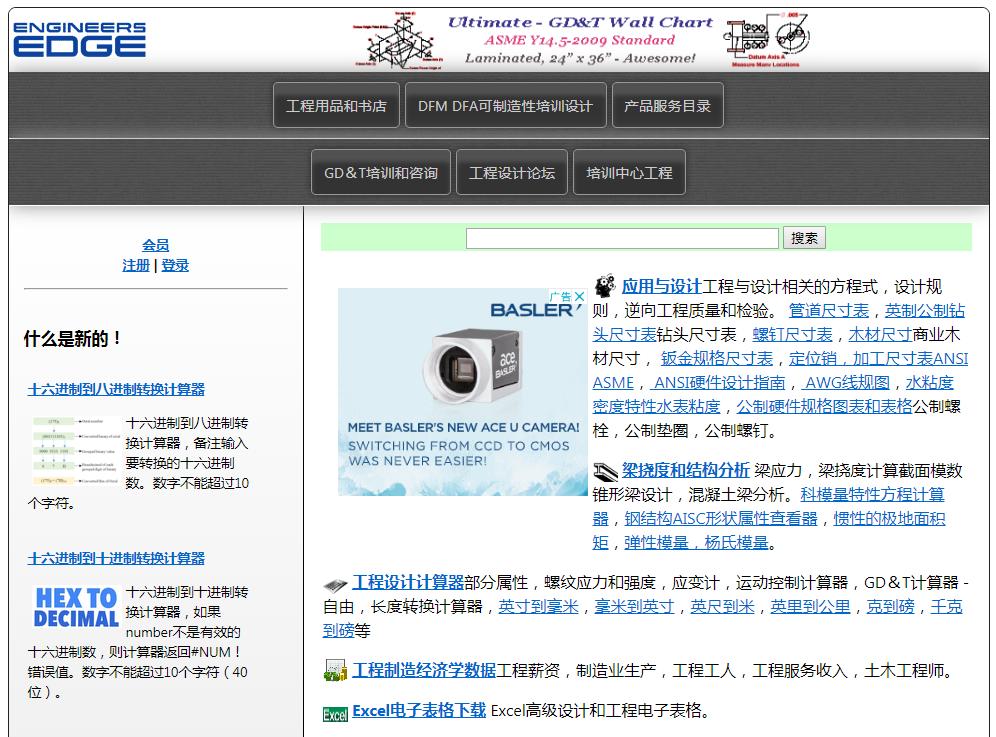Click the 产品服务目录 button
Screen dimensions: 996x737
coord(667,104)
